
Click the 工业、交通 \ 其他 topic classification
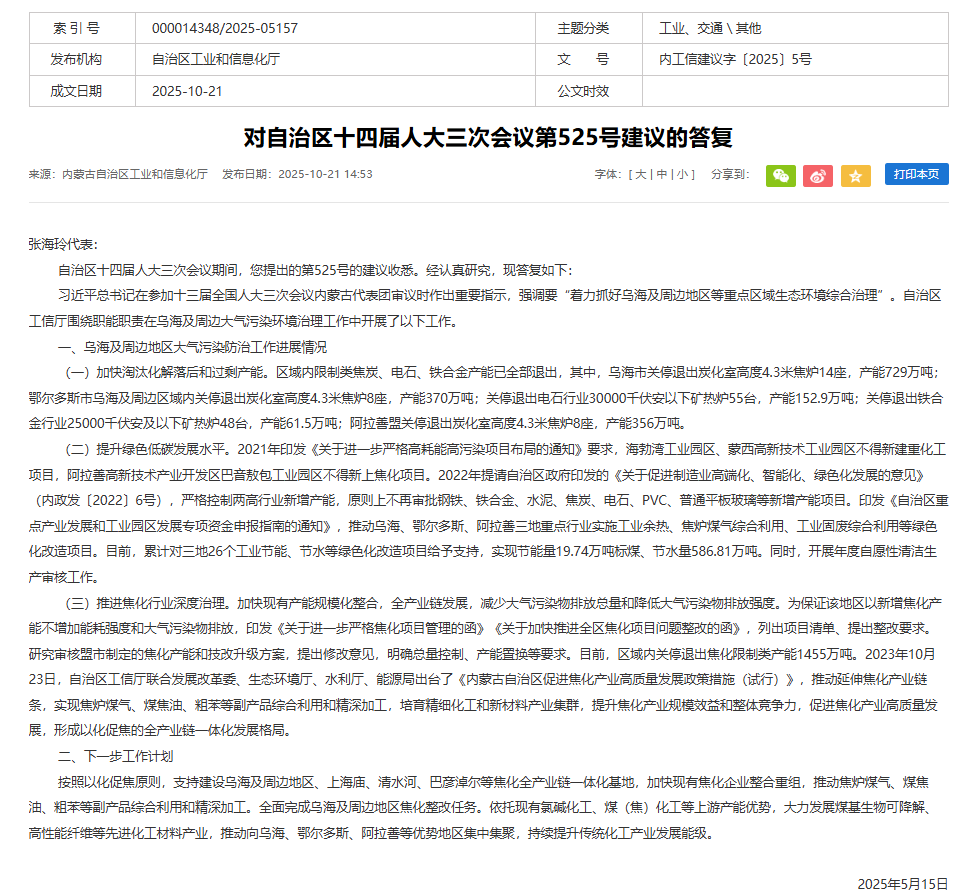coord(709,28)
